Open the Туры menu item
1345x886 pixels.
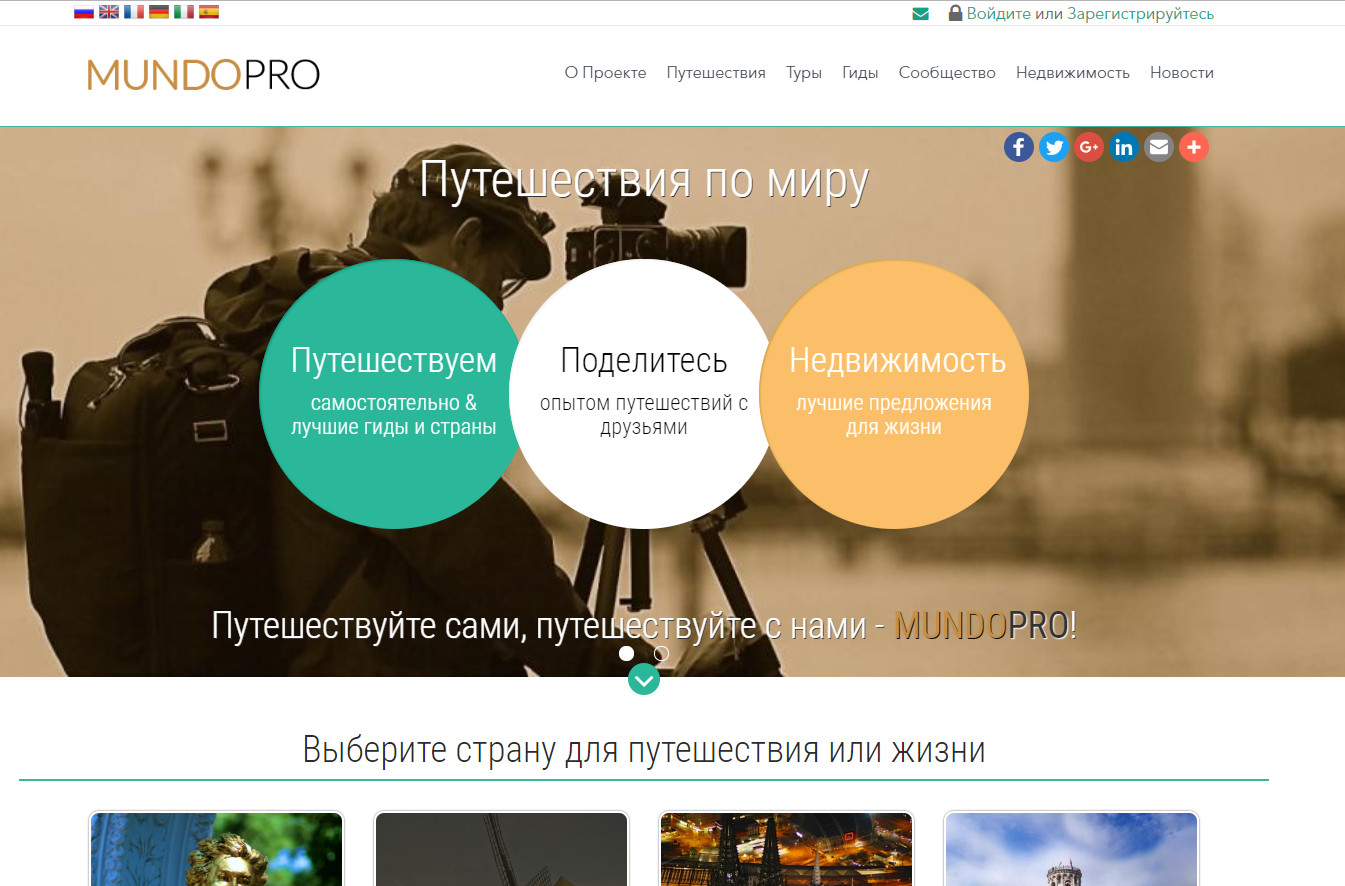804,72
